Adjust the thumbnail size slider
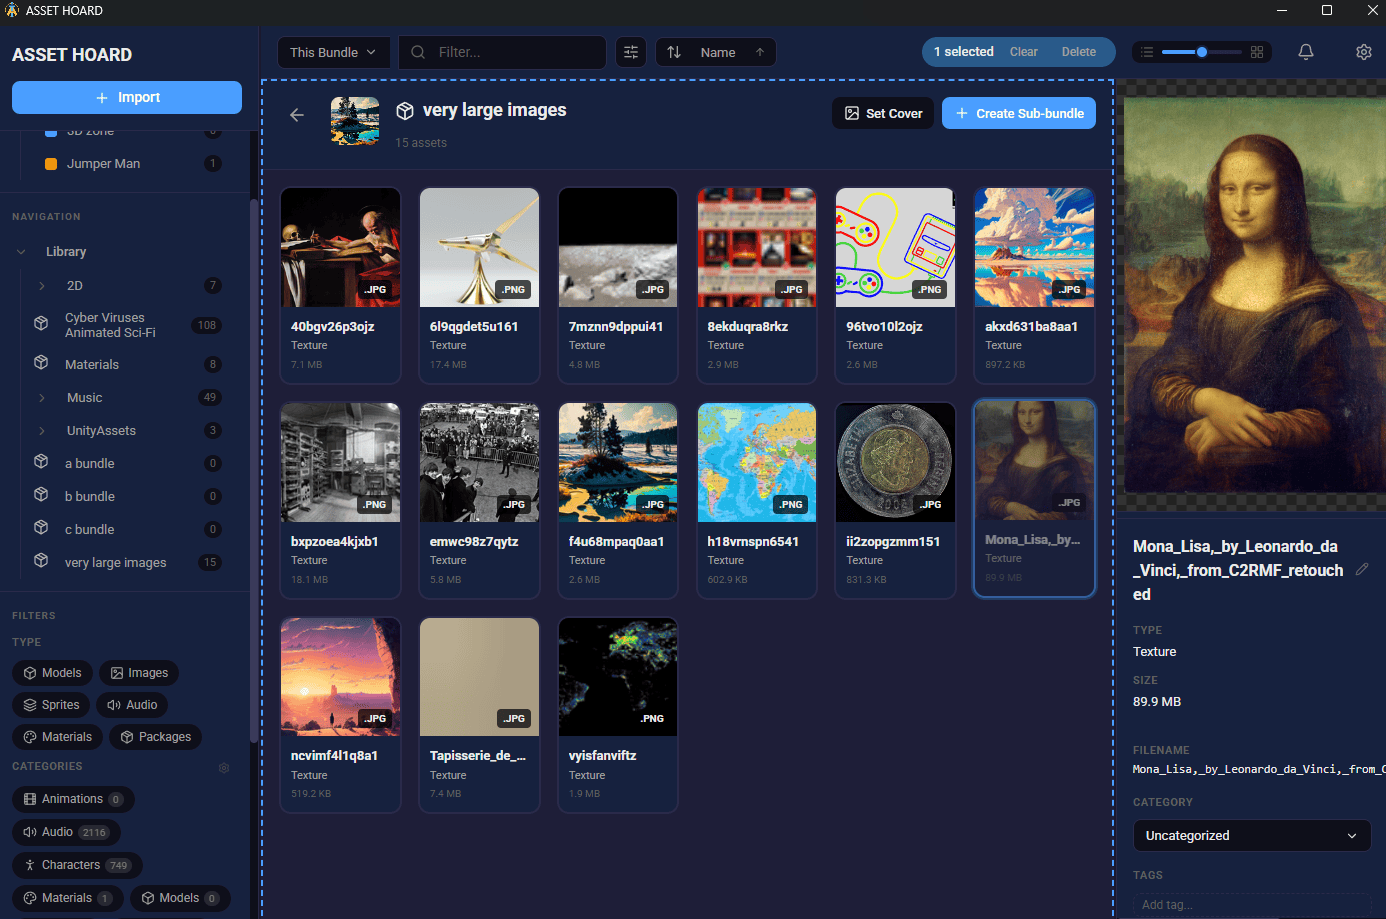 click(1202, 52)
